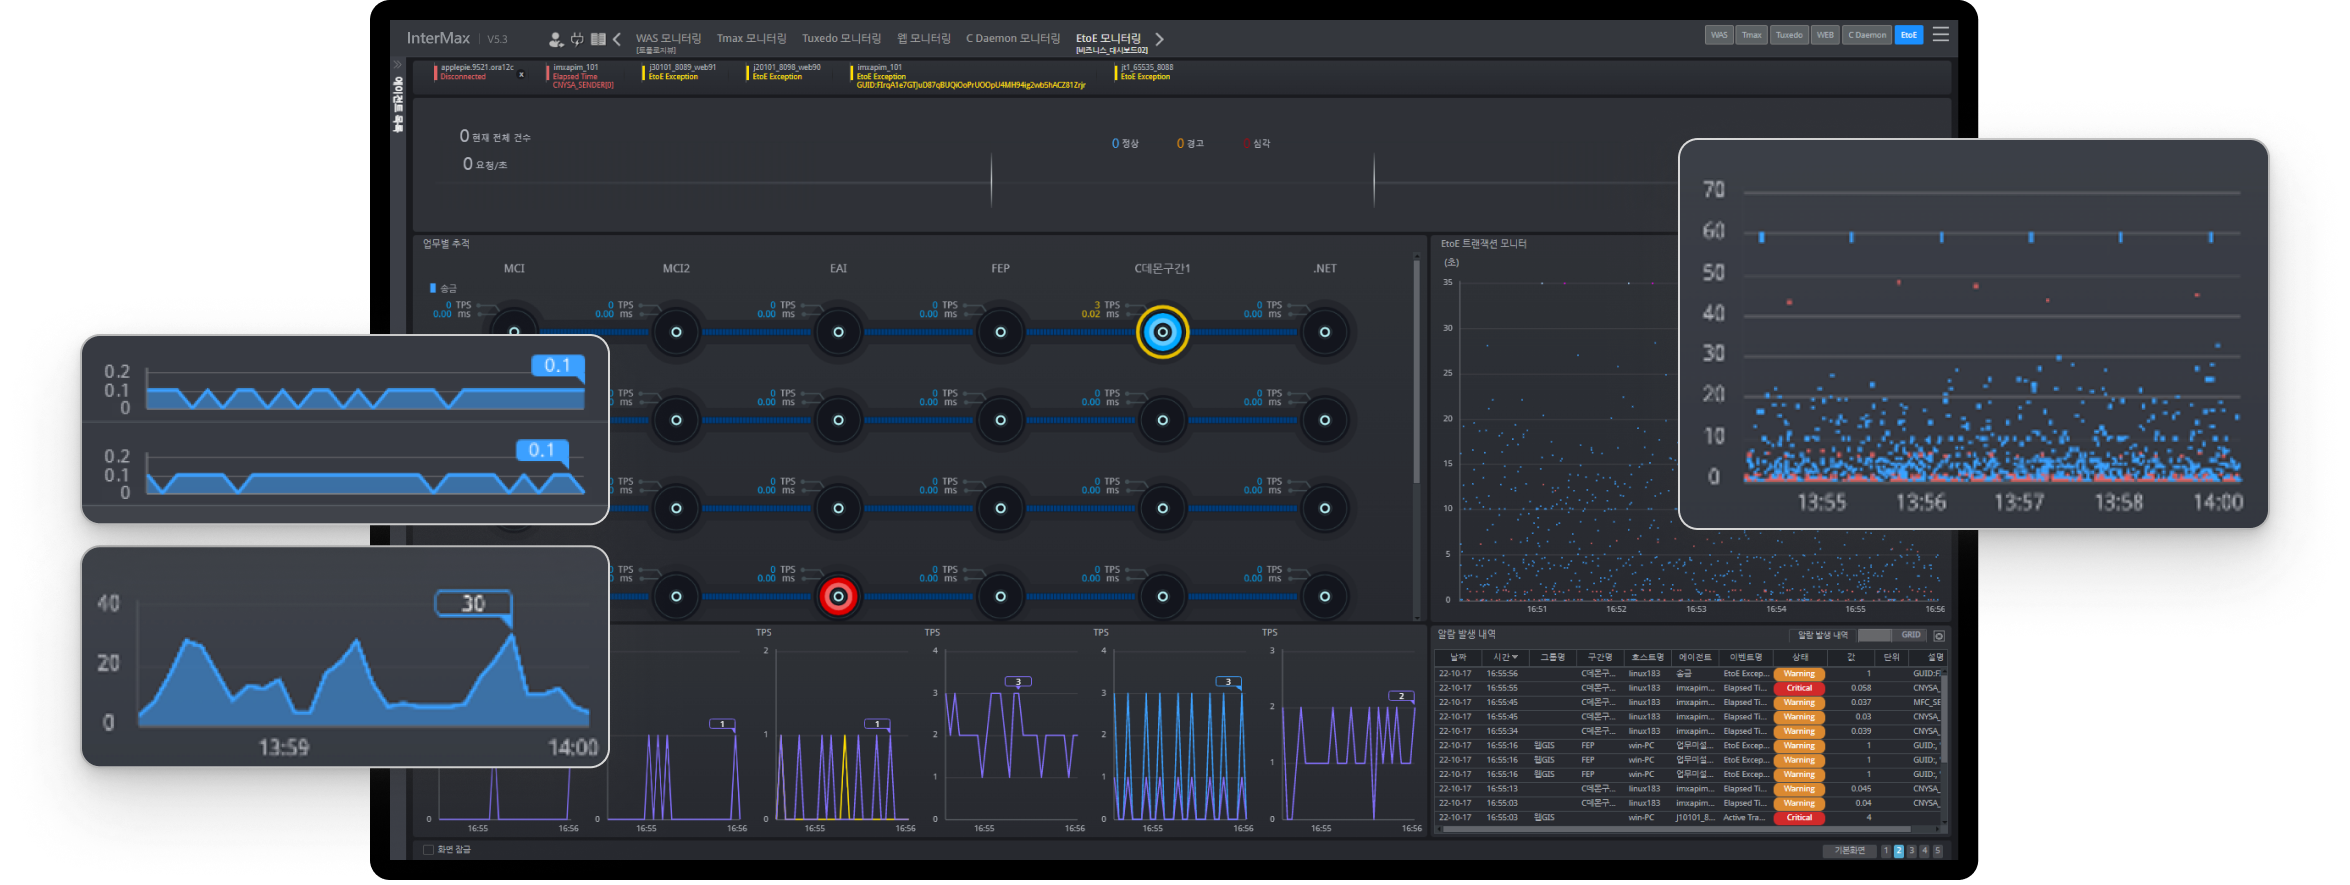Open the j30101_8089_web91 EtoE Exception alert
Viewport: 2350px width, 885px height.
point(680,72)
